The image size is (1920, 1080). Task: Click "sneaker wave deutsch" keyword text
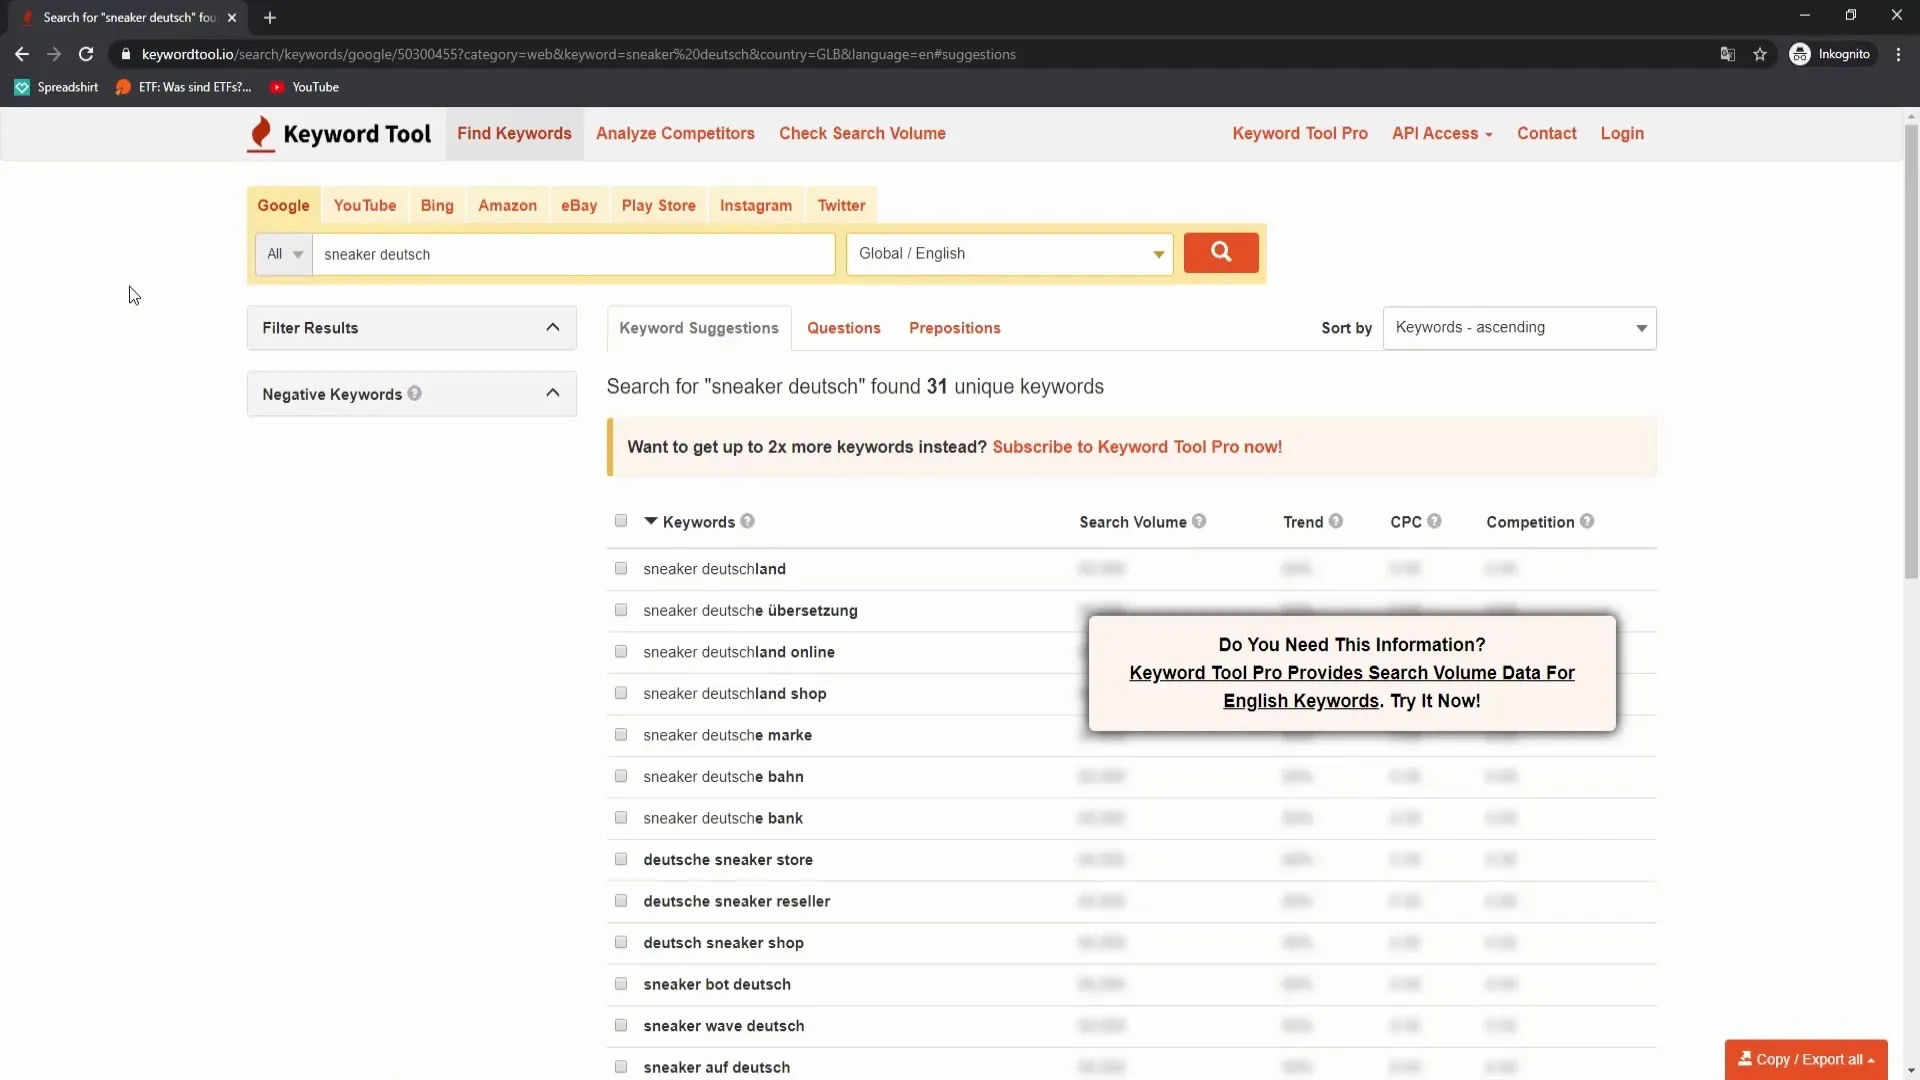[x=724, y=1026]
